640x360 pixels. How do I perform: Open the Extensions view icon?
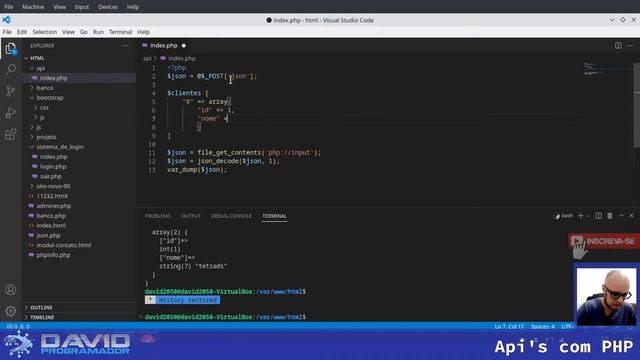(x=11, y=134)
